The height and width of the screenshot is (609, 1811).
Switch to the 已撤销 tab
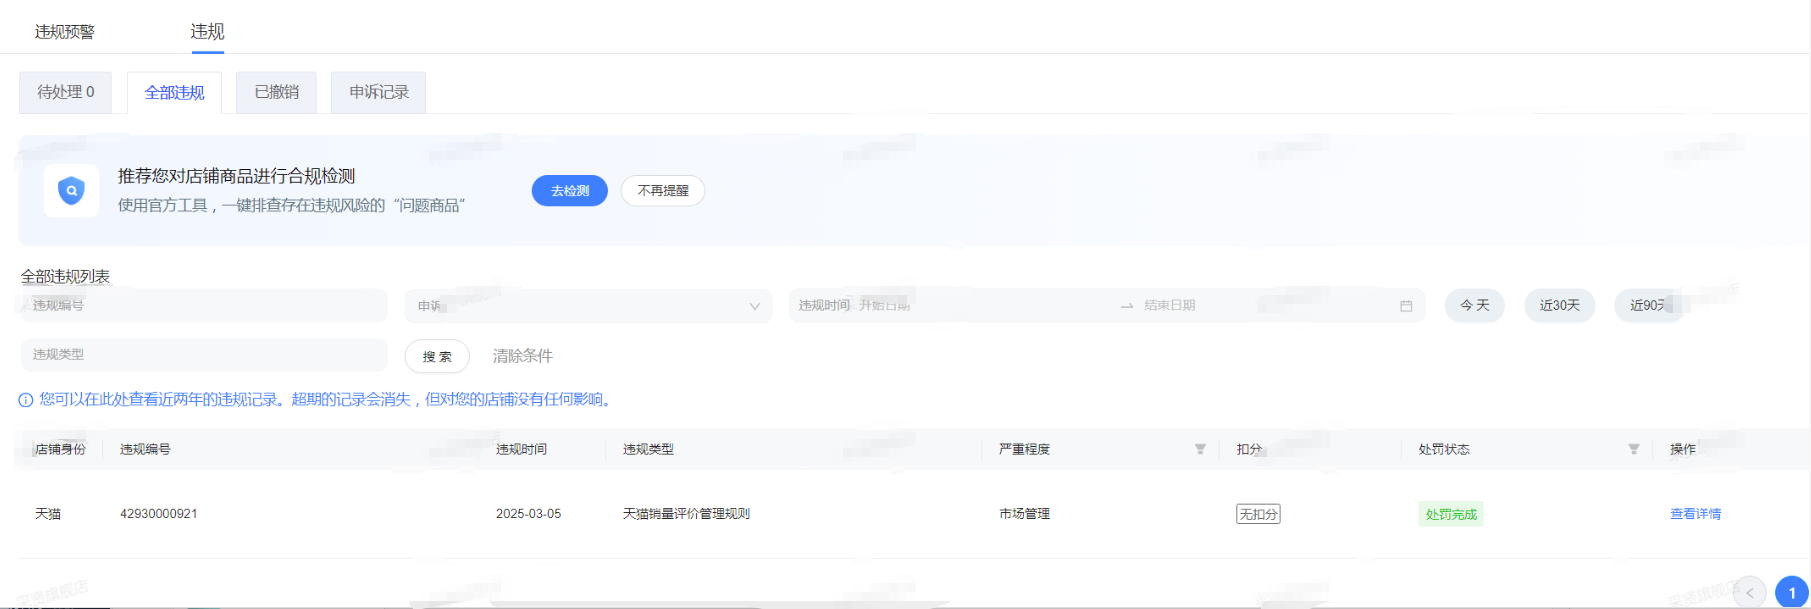[276, 92]
